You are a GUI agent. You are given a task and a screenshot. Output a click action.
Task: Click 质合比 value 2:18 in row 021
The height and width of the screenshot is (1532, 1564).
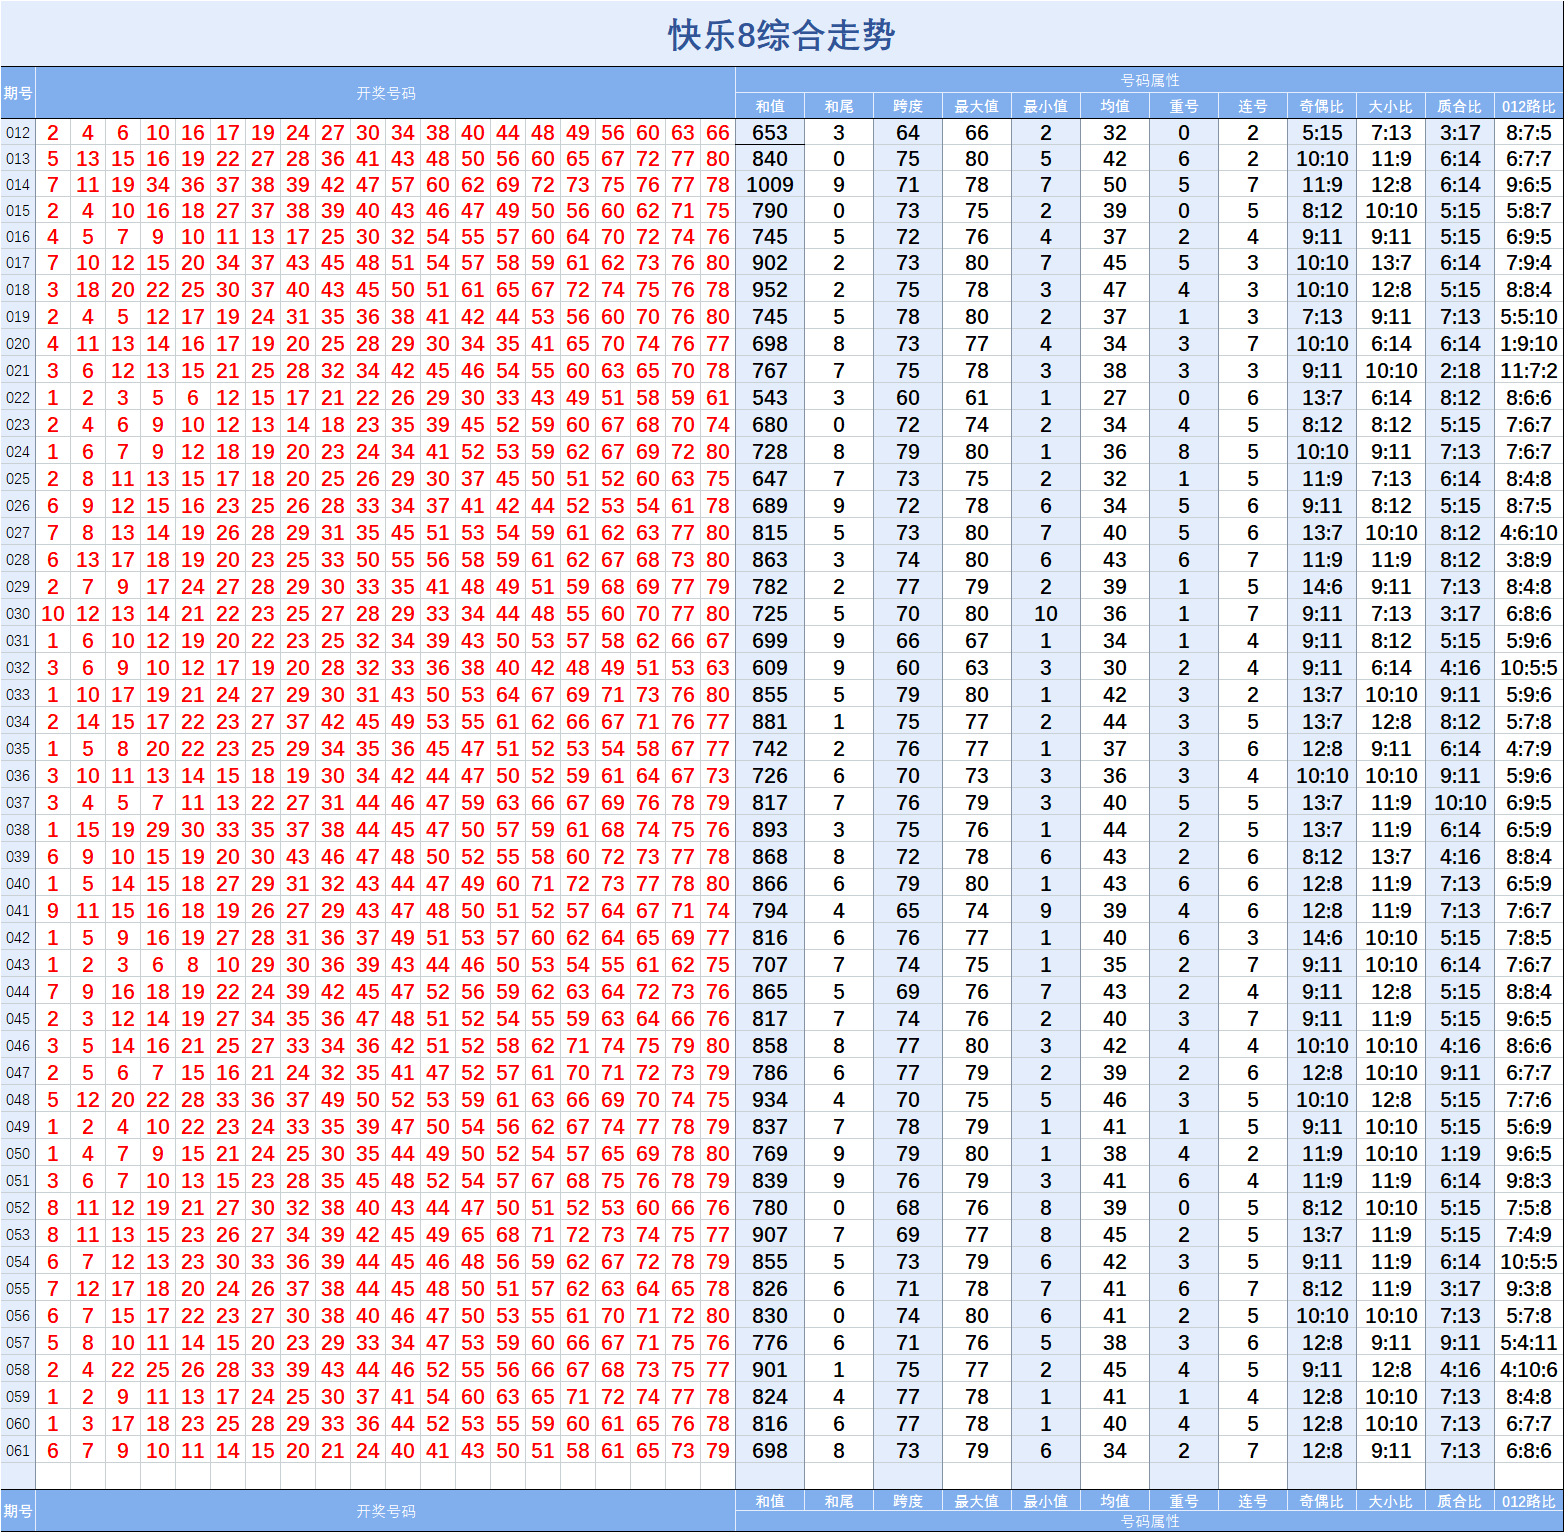[1460, 371]
